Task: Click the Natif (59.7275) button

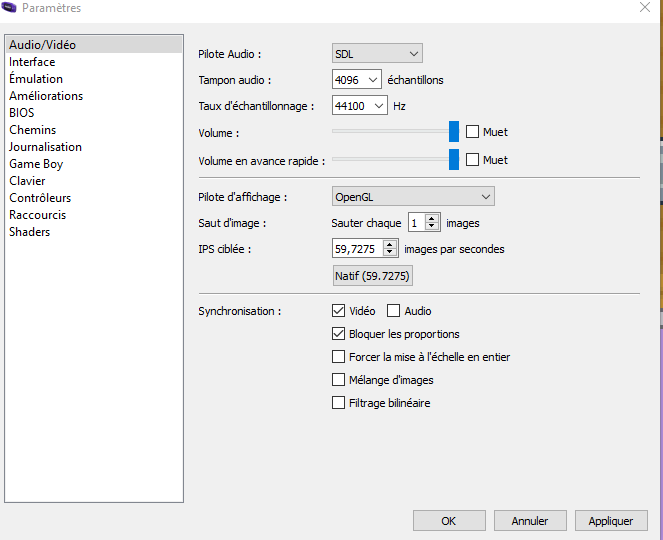Action: pos(373,276)
